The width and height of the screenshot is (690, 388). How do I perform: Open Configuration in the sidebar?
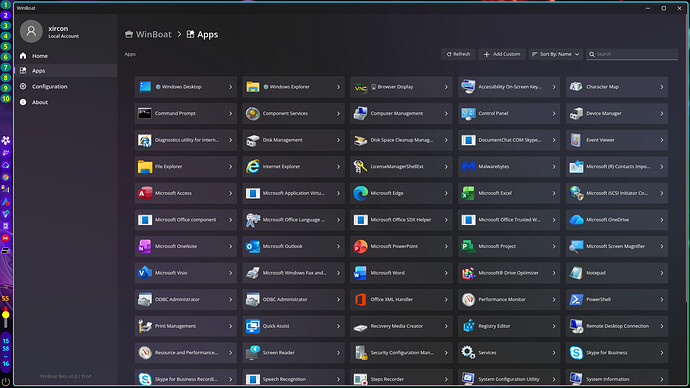(66, 86)
